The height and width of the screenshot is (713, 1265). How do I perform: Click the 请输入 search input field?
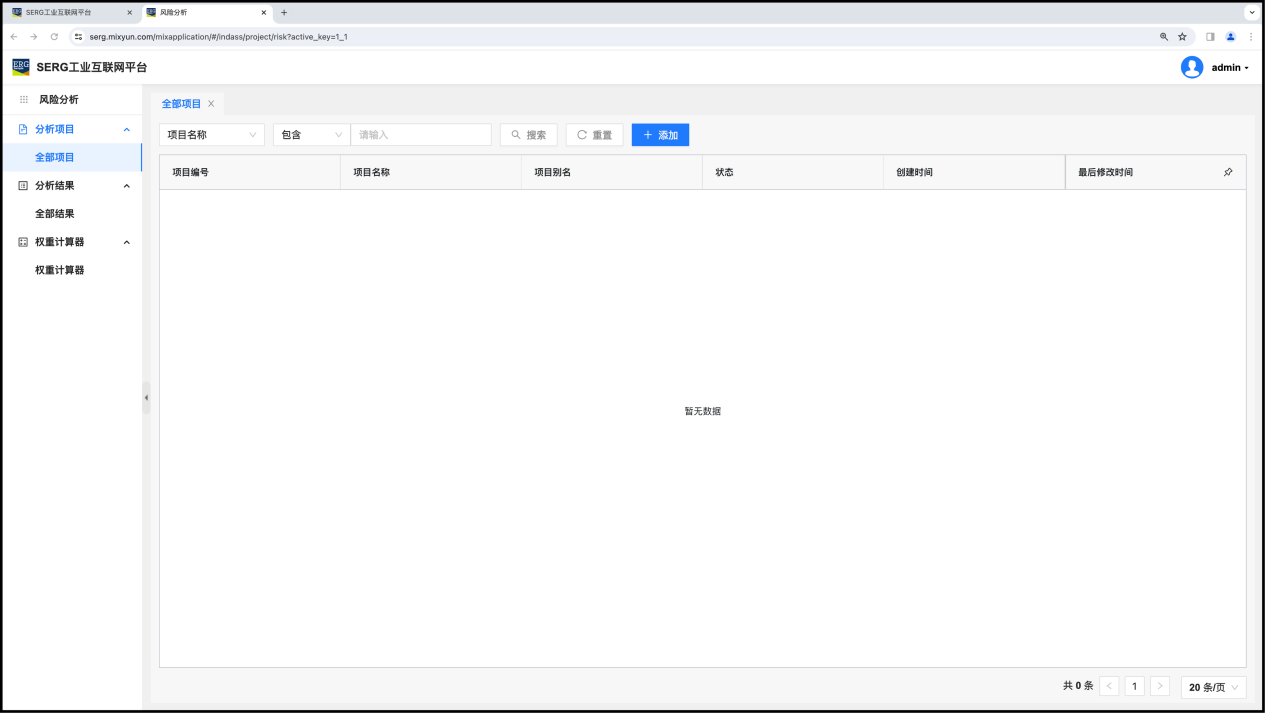420,135
